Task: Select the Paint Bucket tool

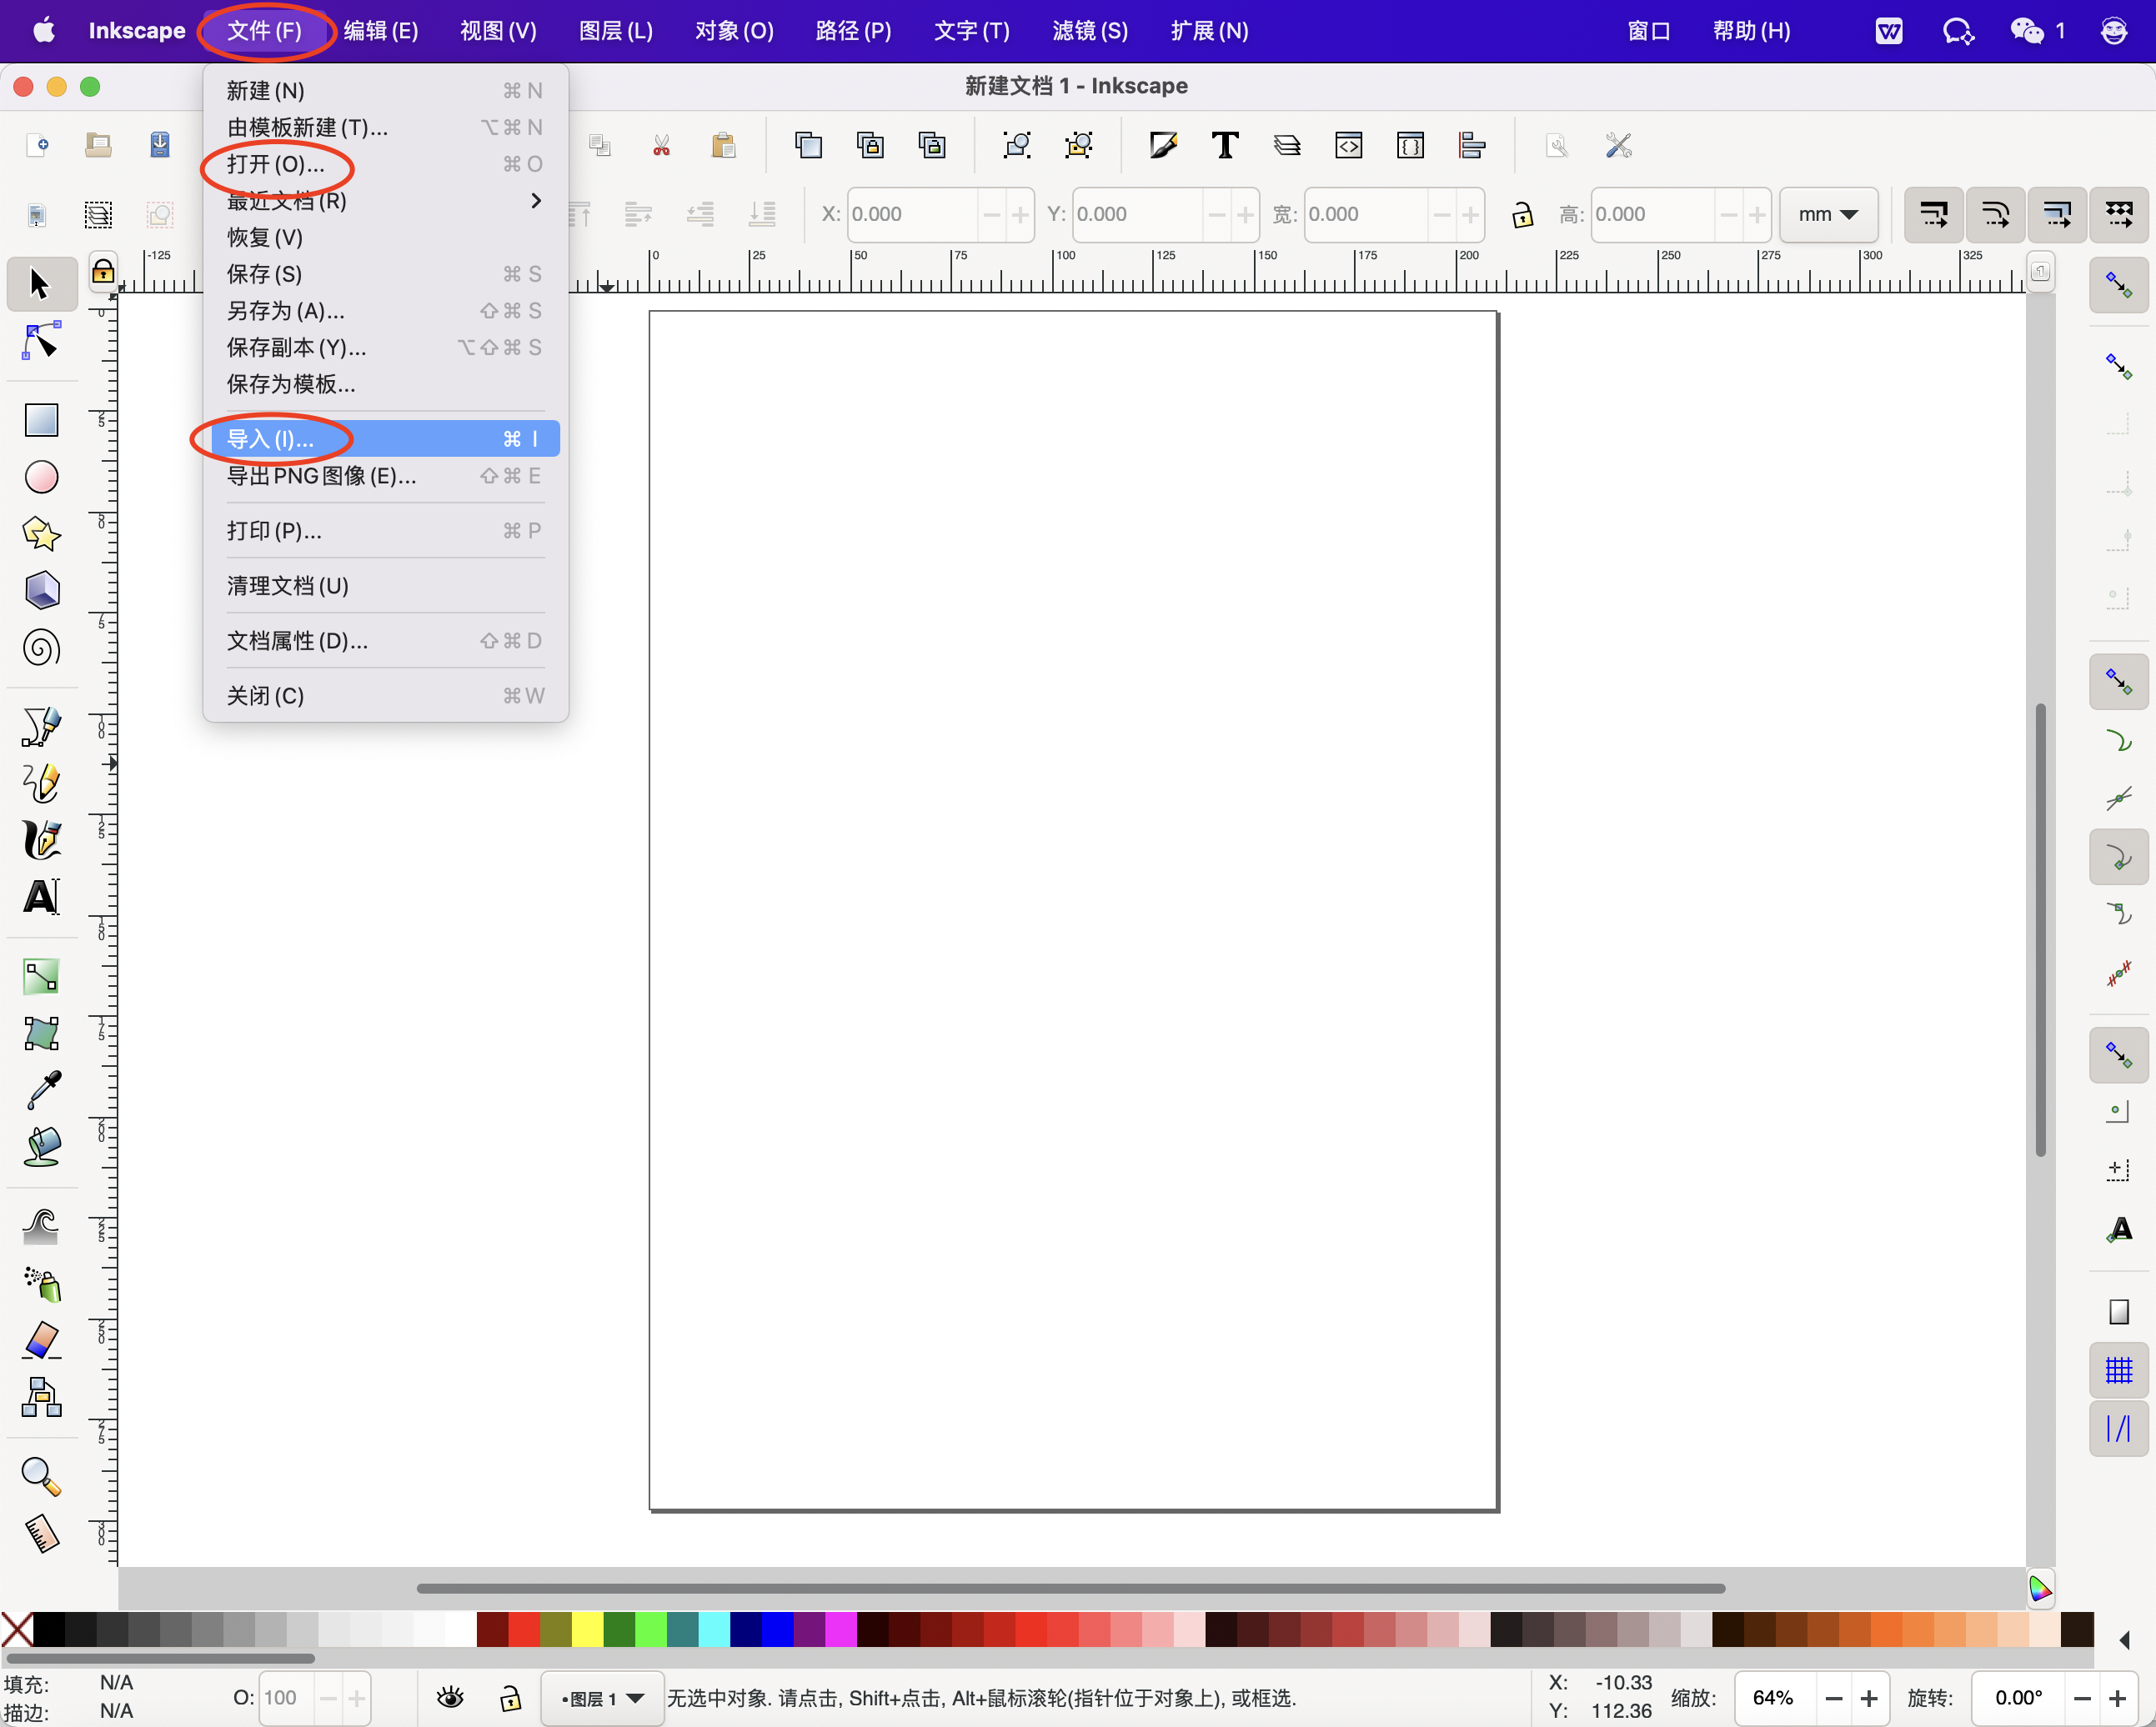Action: click(41, 1147)
